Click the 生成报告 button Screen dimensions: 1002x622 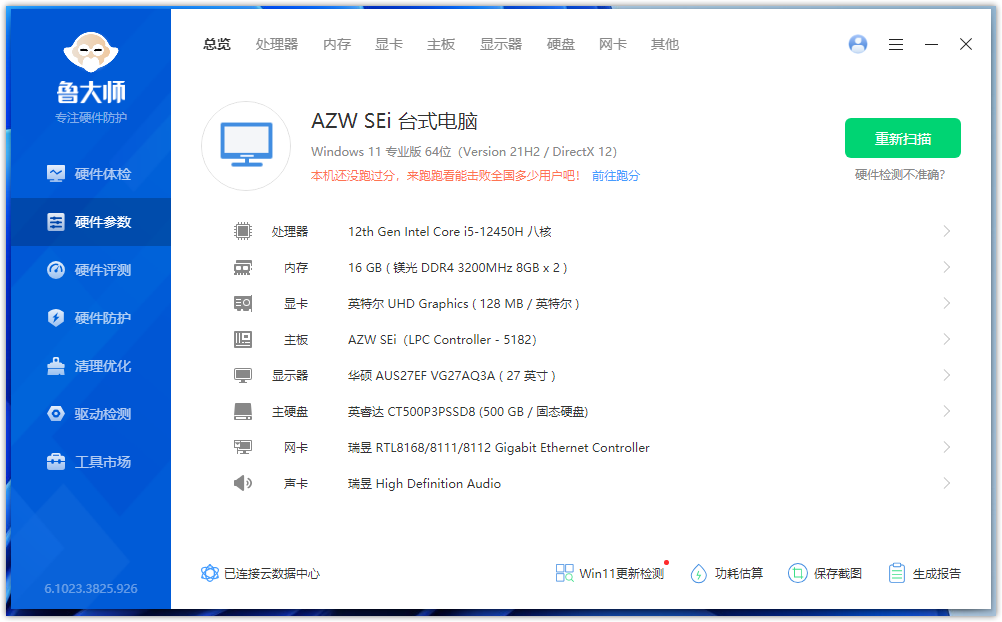click(x=925, y=574)
